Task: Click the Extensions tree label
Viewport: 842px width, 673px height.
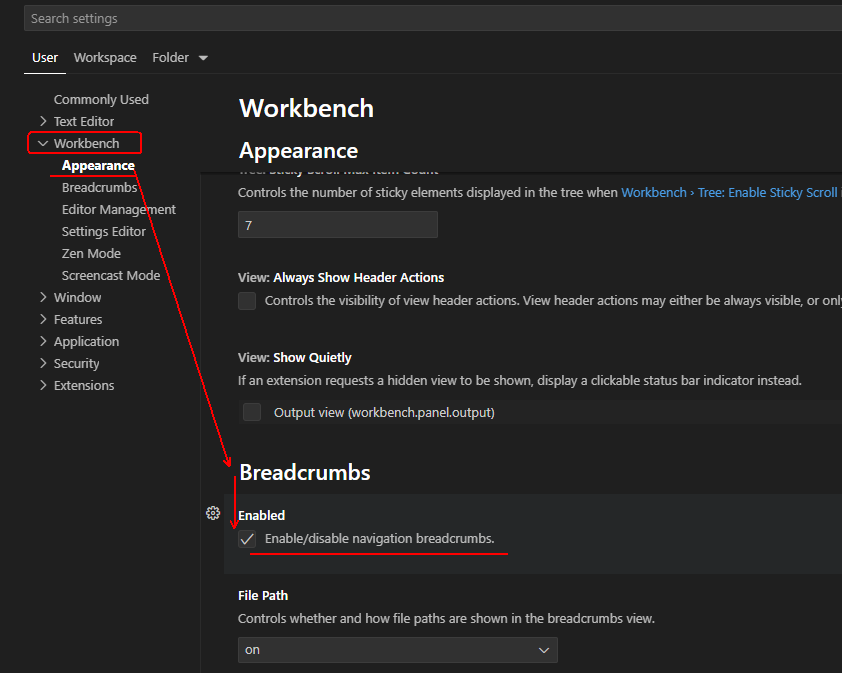Action: (x=84, y=385)
